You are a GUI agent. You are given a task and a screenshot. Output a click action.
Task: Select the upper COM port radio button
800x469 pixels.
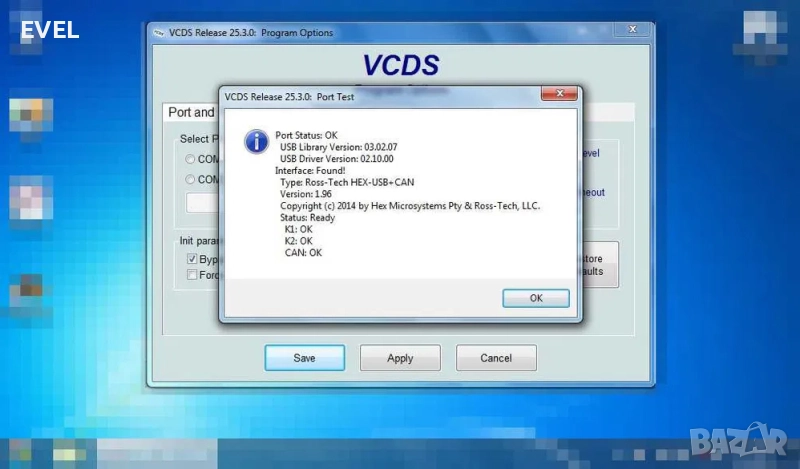click(190, 159)
